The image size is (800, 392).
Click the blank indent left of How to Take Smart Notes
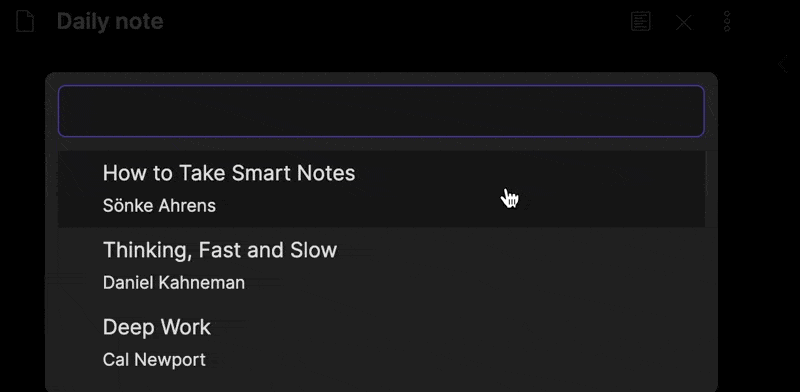point(80,189)
